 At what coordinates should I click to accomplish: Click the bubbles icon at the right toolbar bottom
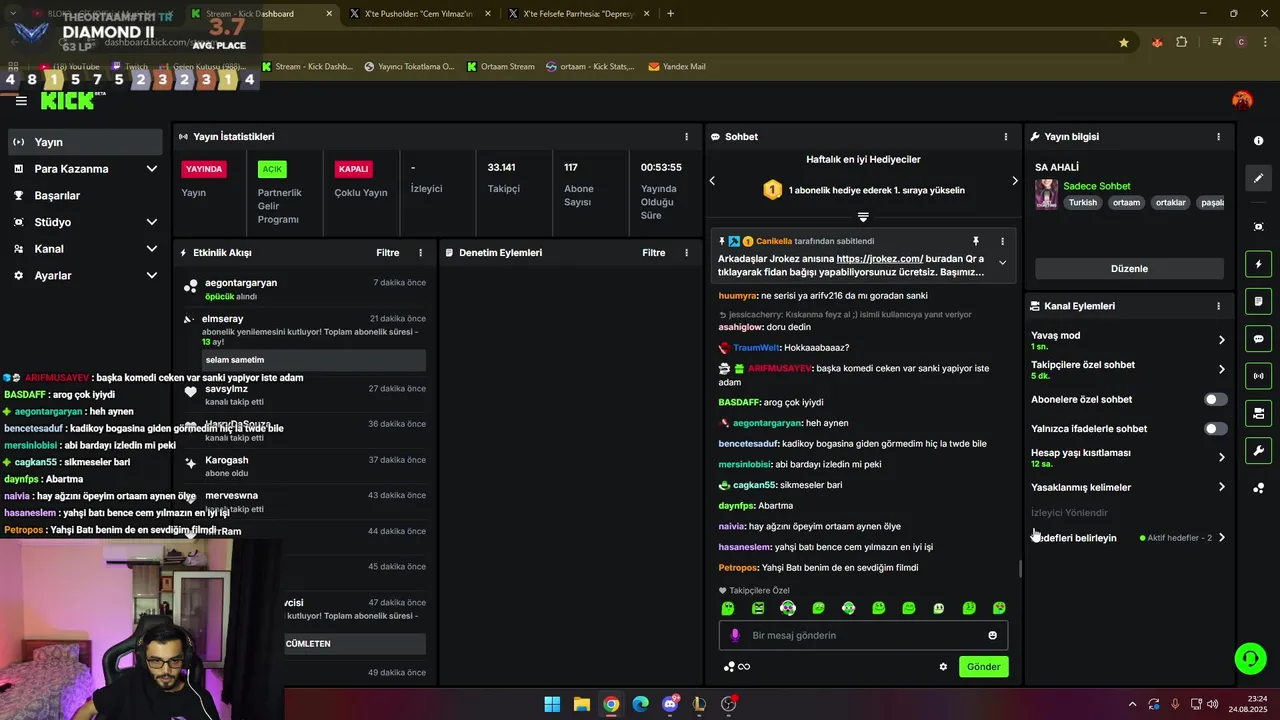click(1258, 488)
